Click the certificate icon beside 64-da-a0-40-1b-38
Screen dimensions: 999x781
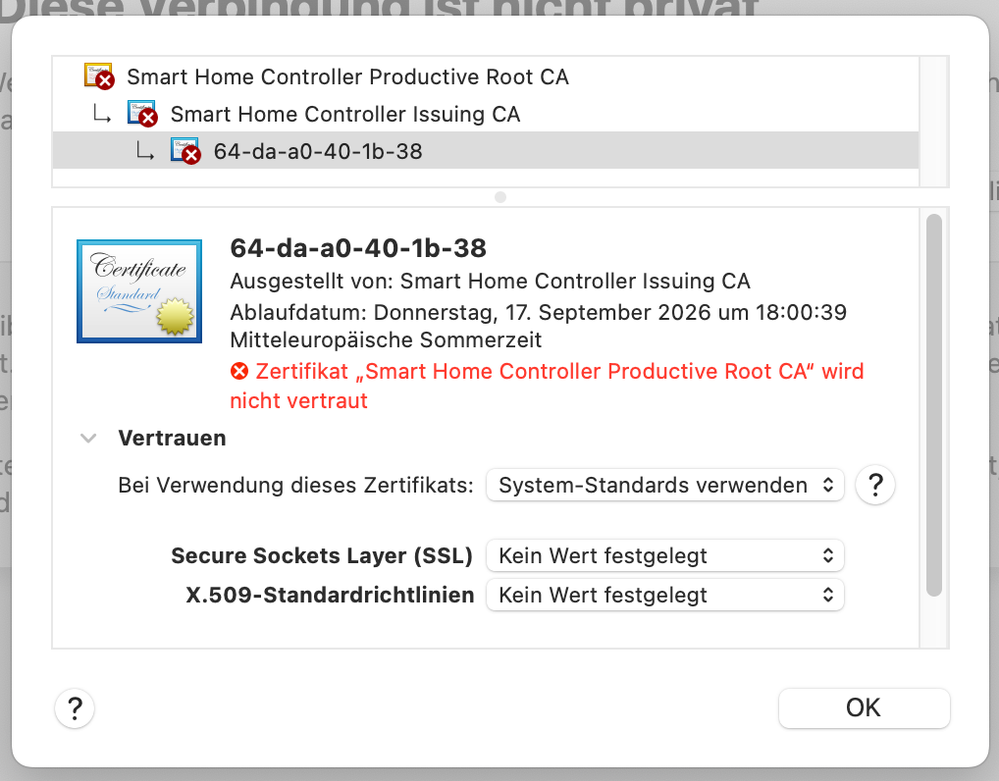184,150
